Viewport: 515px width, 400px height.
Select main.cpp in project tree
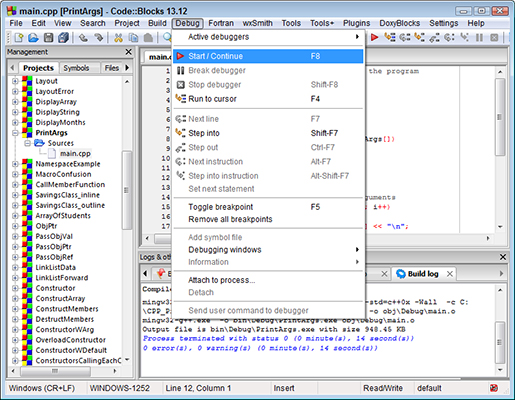75,154
